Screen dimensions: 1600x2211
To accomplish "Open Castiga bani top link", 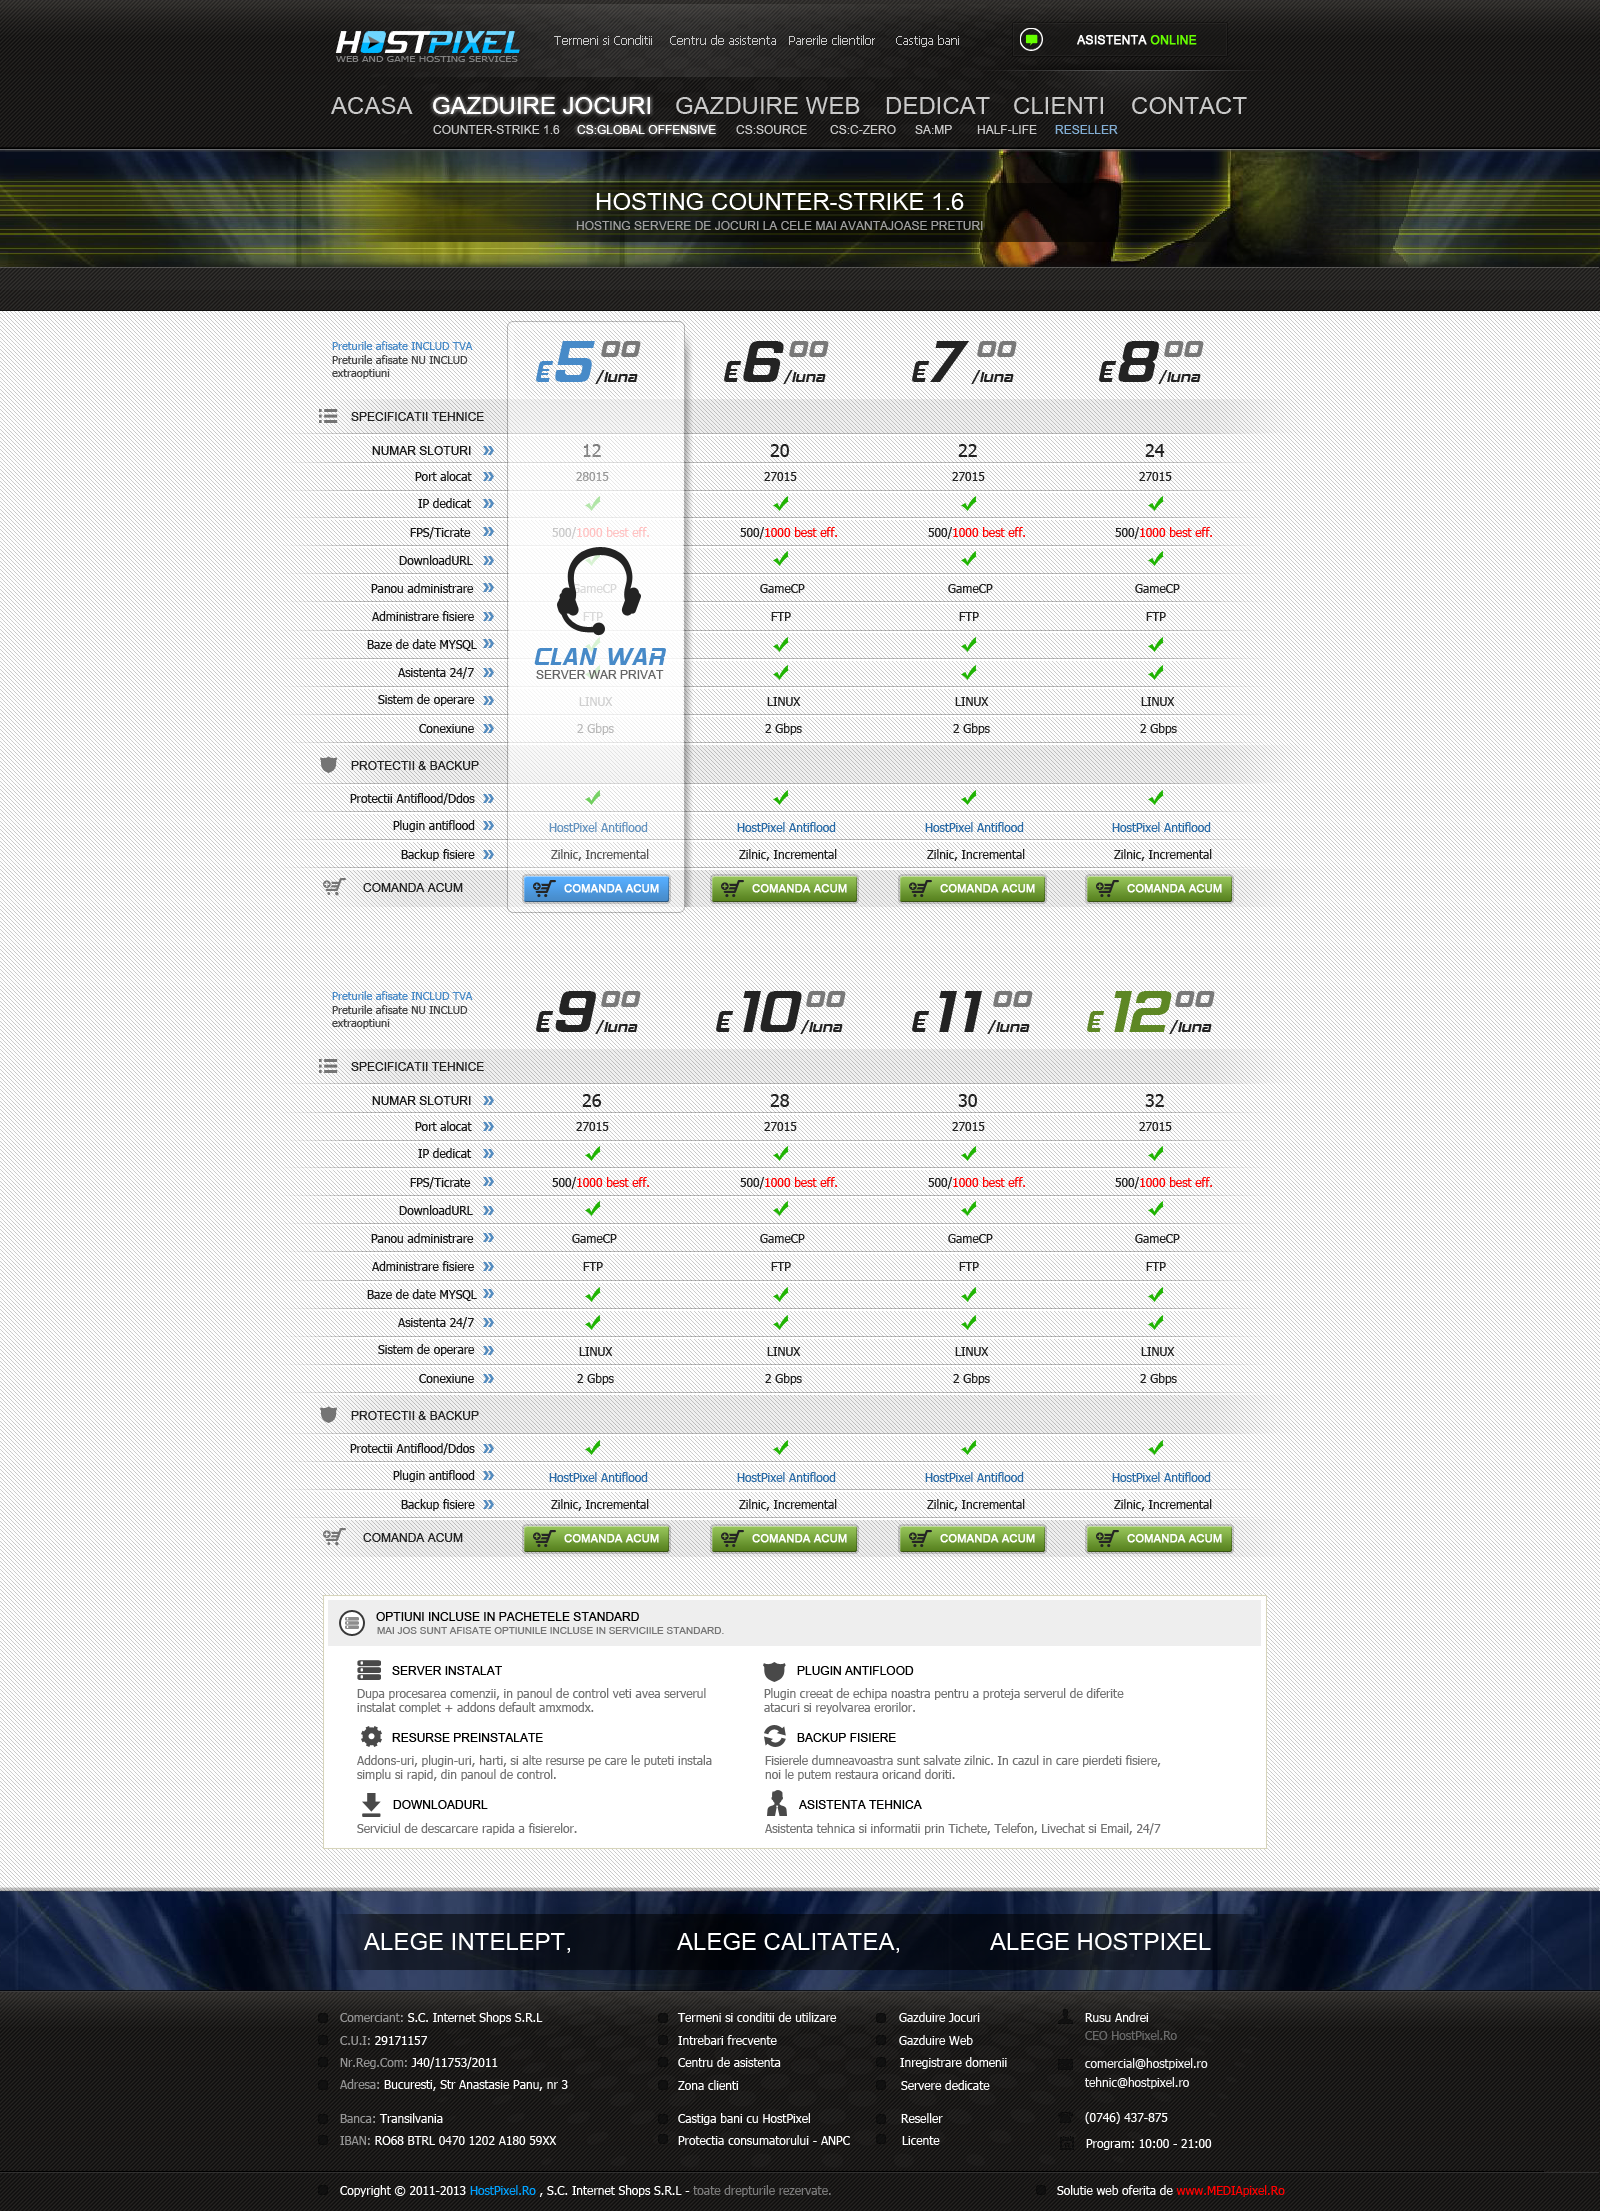I will [927, 41].
